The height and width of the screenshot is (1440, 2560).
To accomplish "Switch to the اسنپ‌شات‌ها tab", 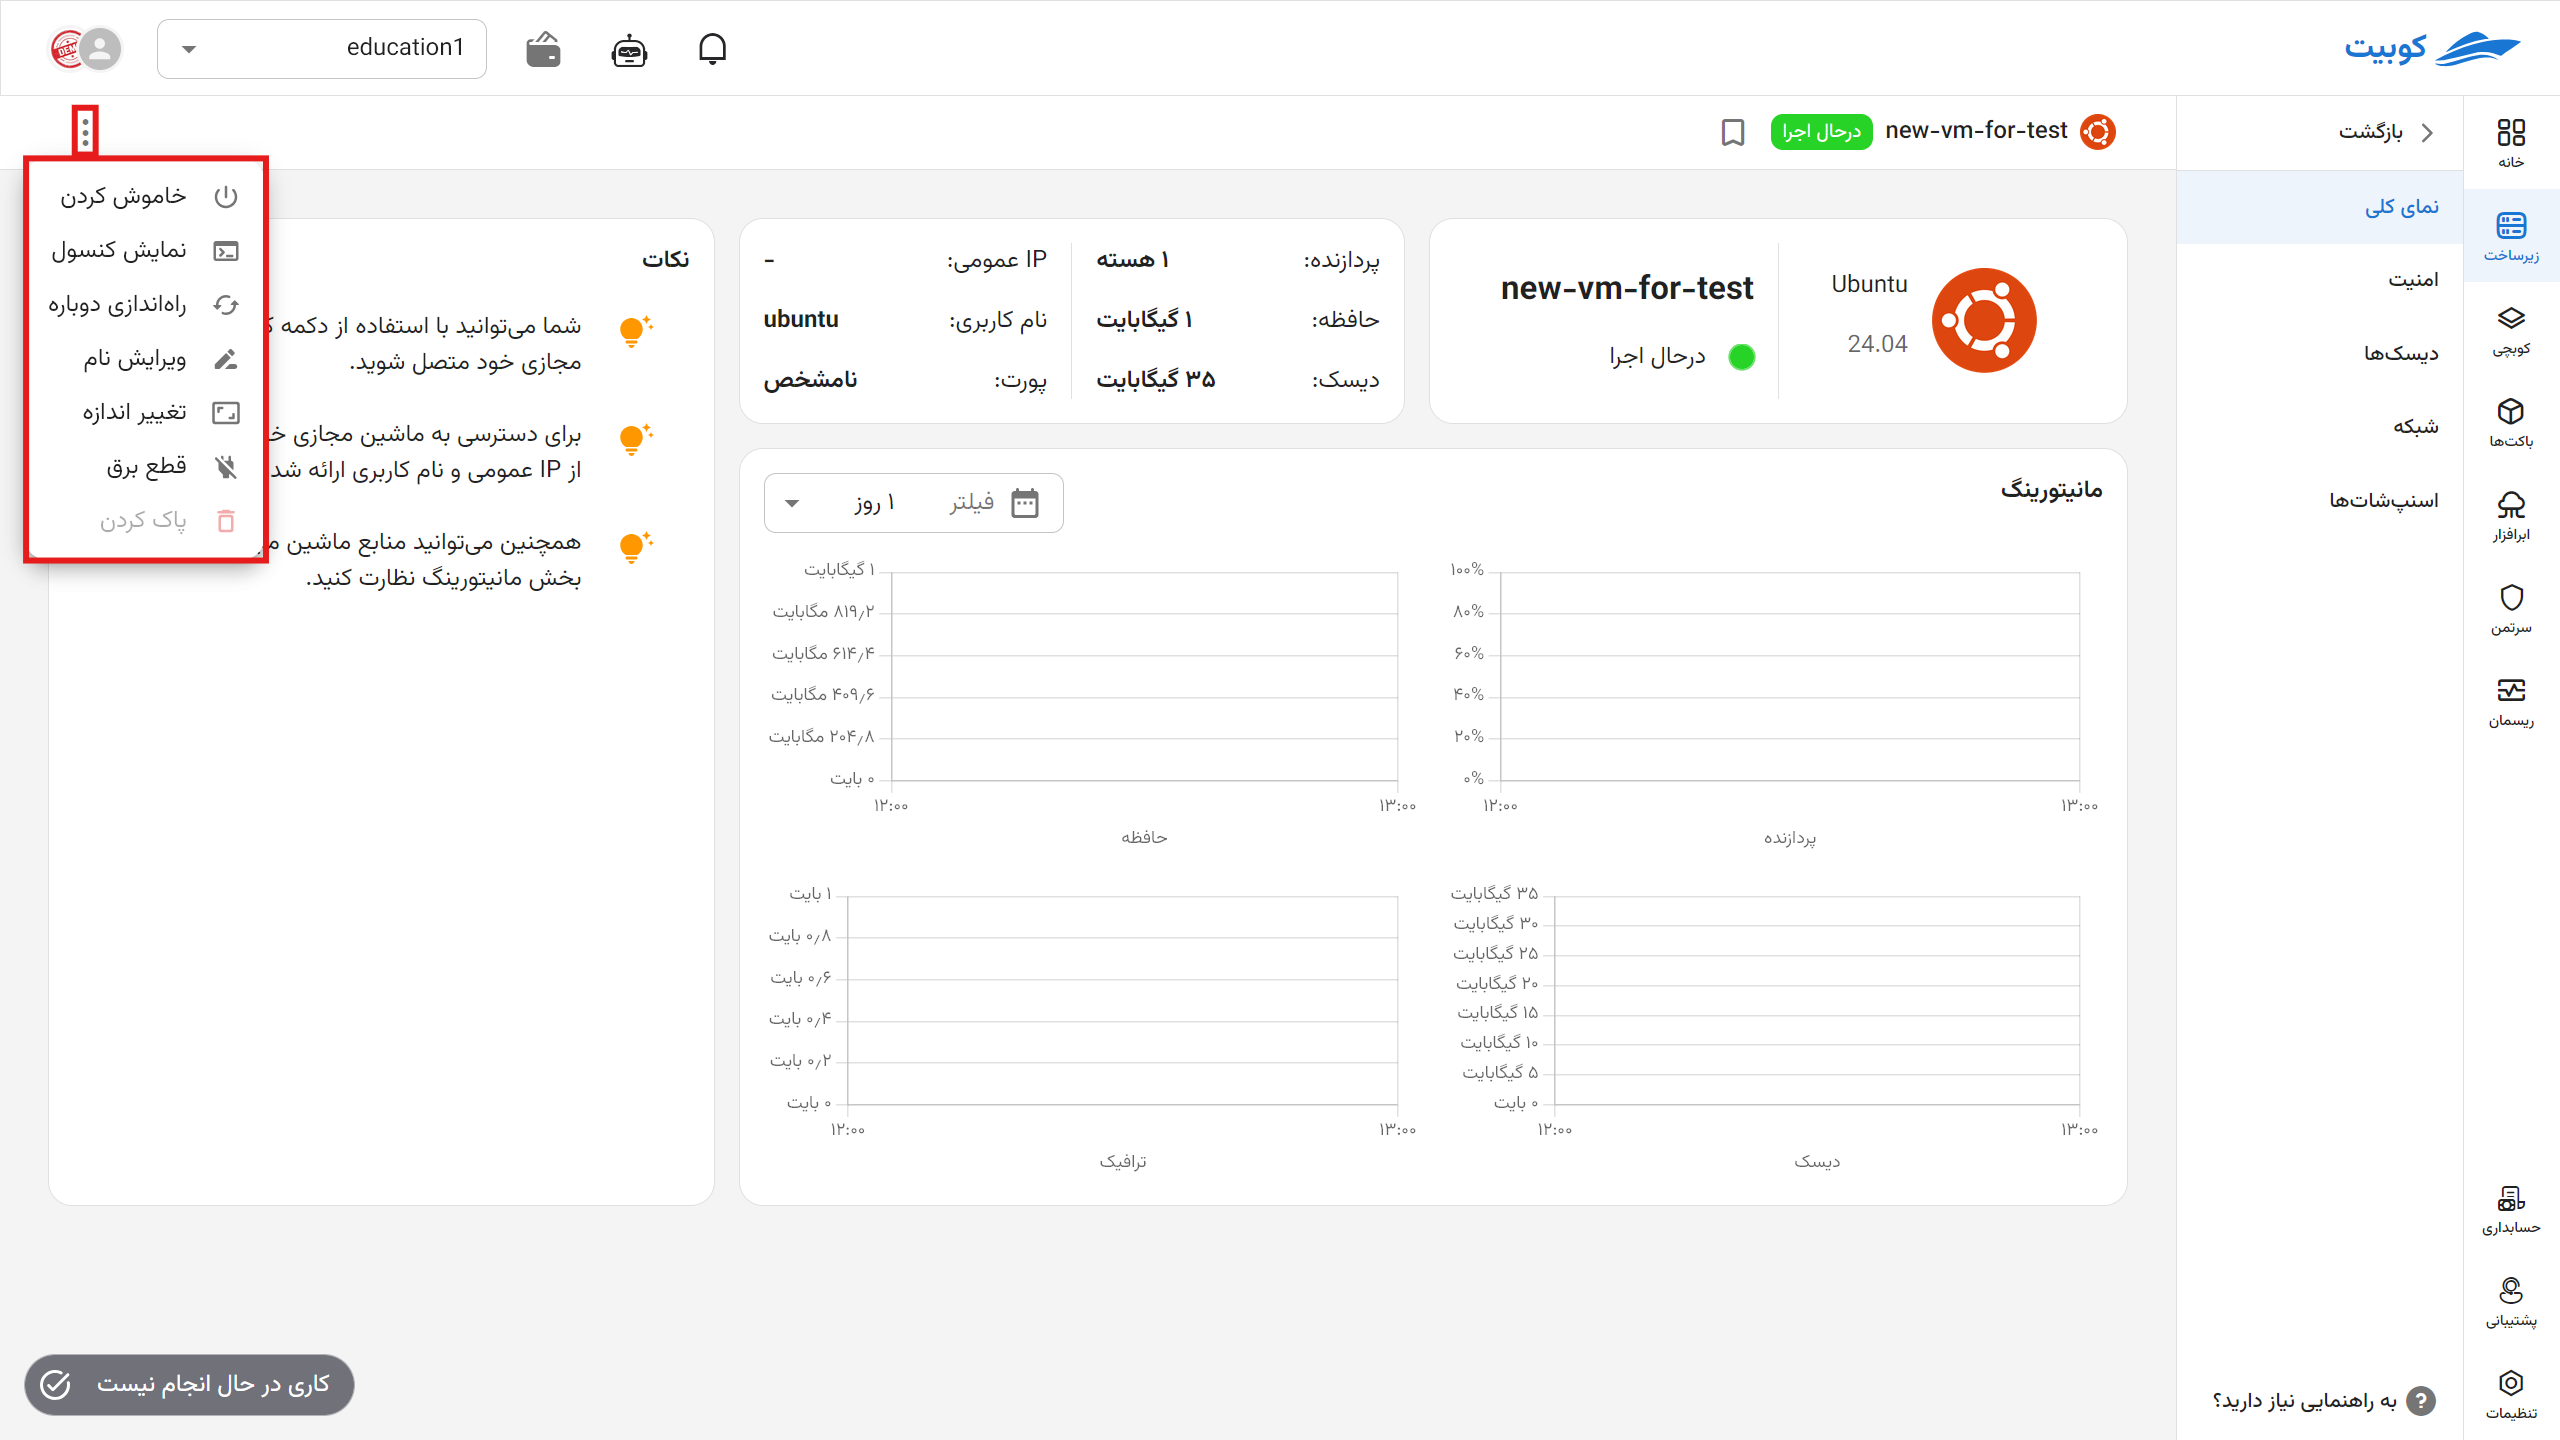I will [x=2385, y=500].
